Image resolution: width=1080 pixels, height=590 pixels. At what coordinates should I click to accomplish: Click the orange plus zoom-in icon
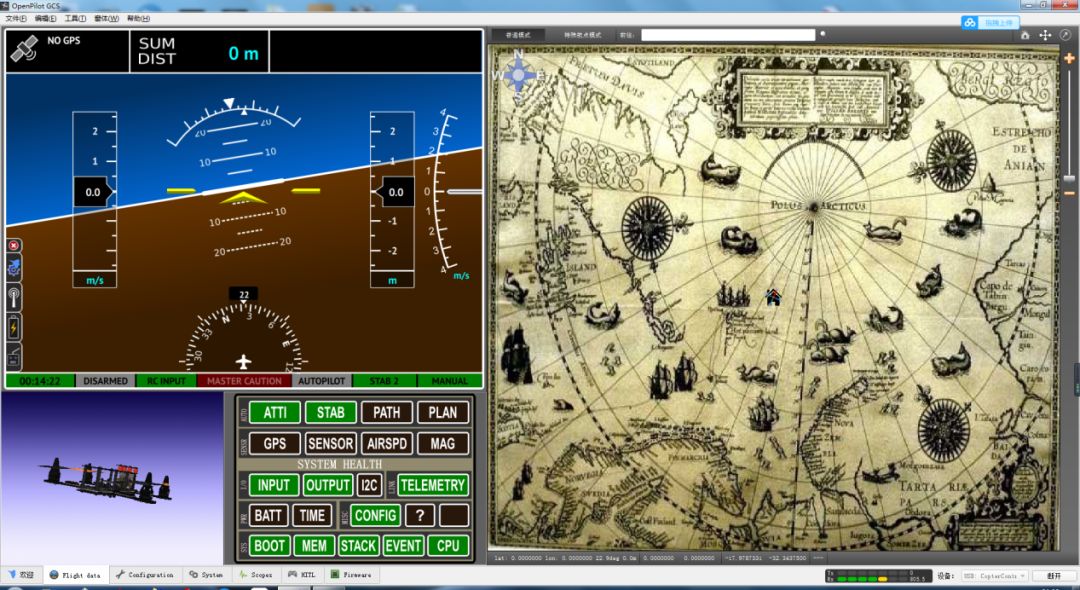[1069, 60]
